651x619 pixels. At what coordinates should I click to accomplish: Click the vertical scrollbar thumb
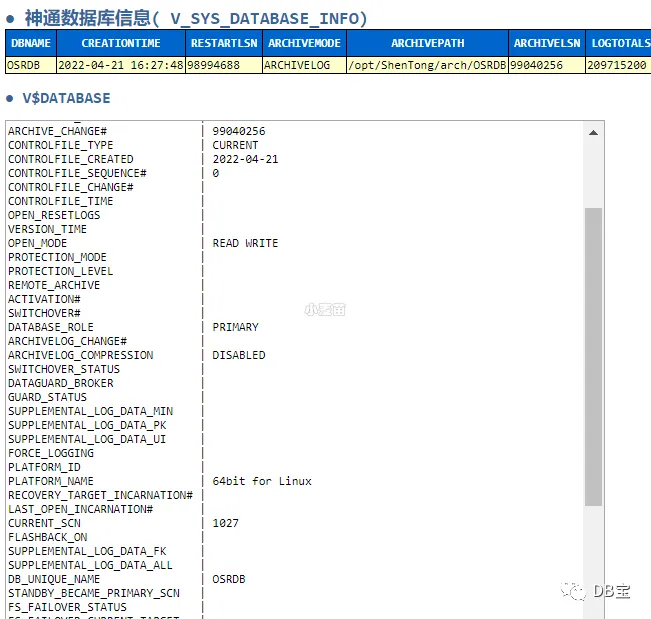click(593, 357)
